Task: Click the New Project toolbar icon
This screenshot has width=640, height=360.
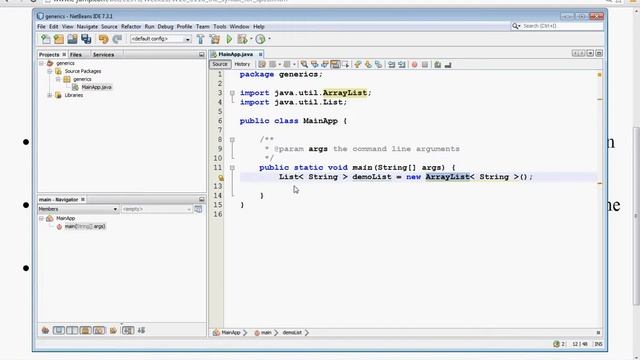Action: [x=59, y=39]
